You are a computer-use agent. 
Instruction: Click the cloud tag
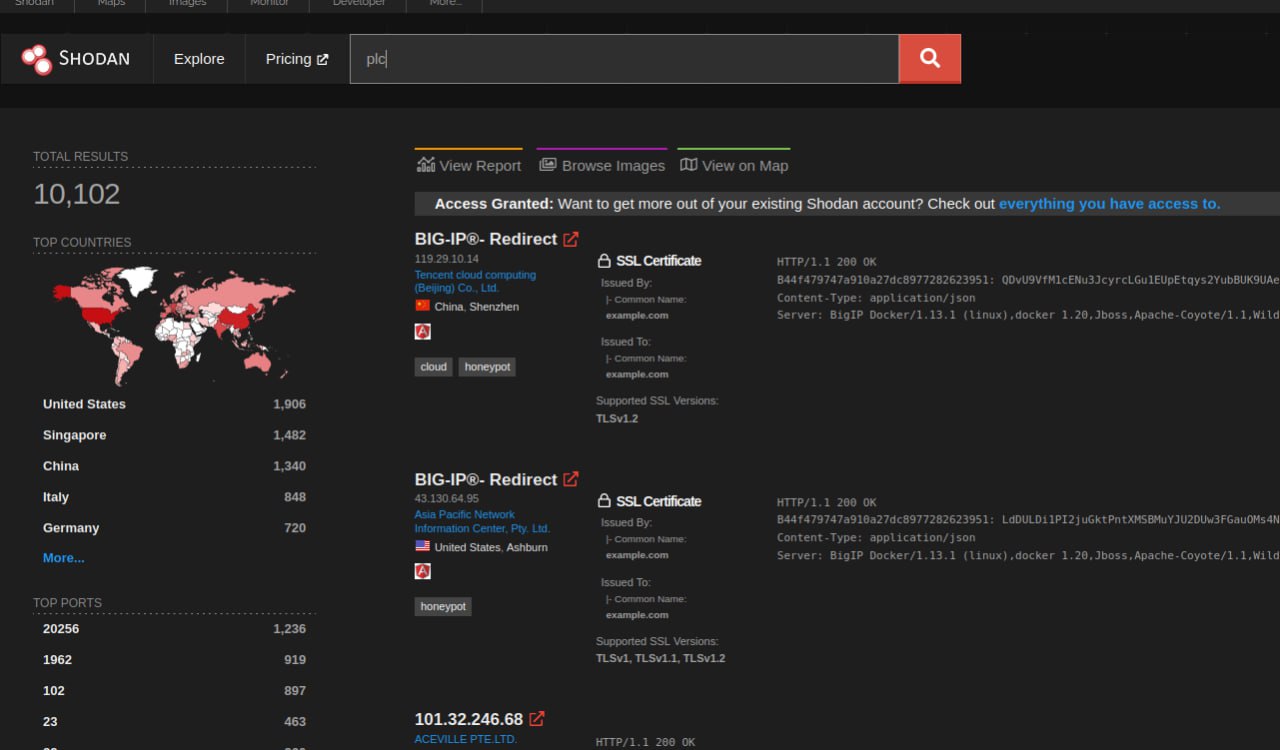[x=434, y=367]
